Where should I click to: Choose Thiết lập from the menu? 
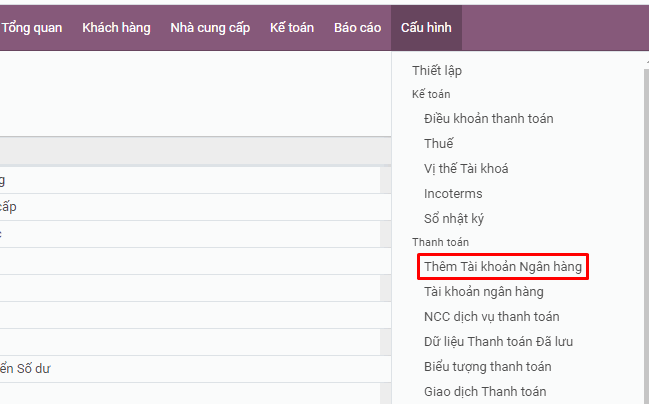click(x=437, y=71)
